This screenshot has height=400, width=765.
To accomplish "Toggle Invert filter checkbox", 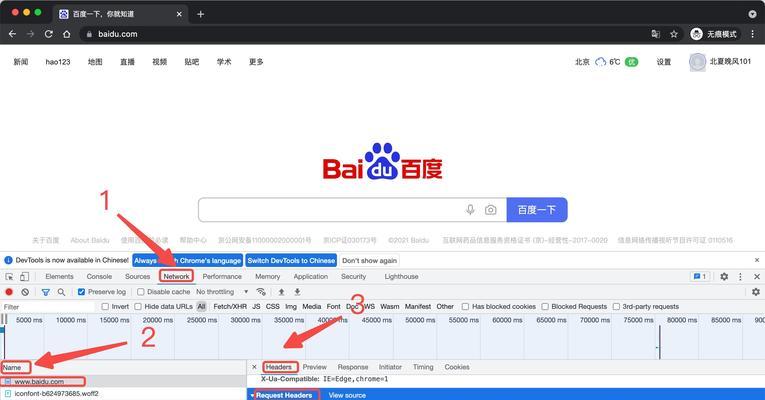I will (105, 306).
